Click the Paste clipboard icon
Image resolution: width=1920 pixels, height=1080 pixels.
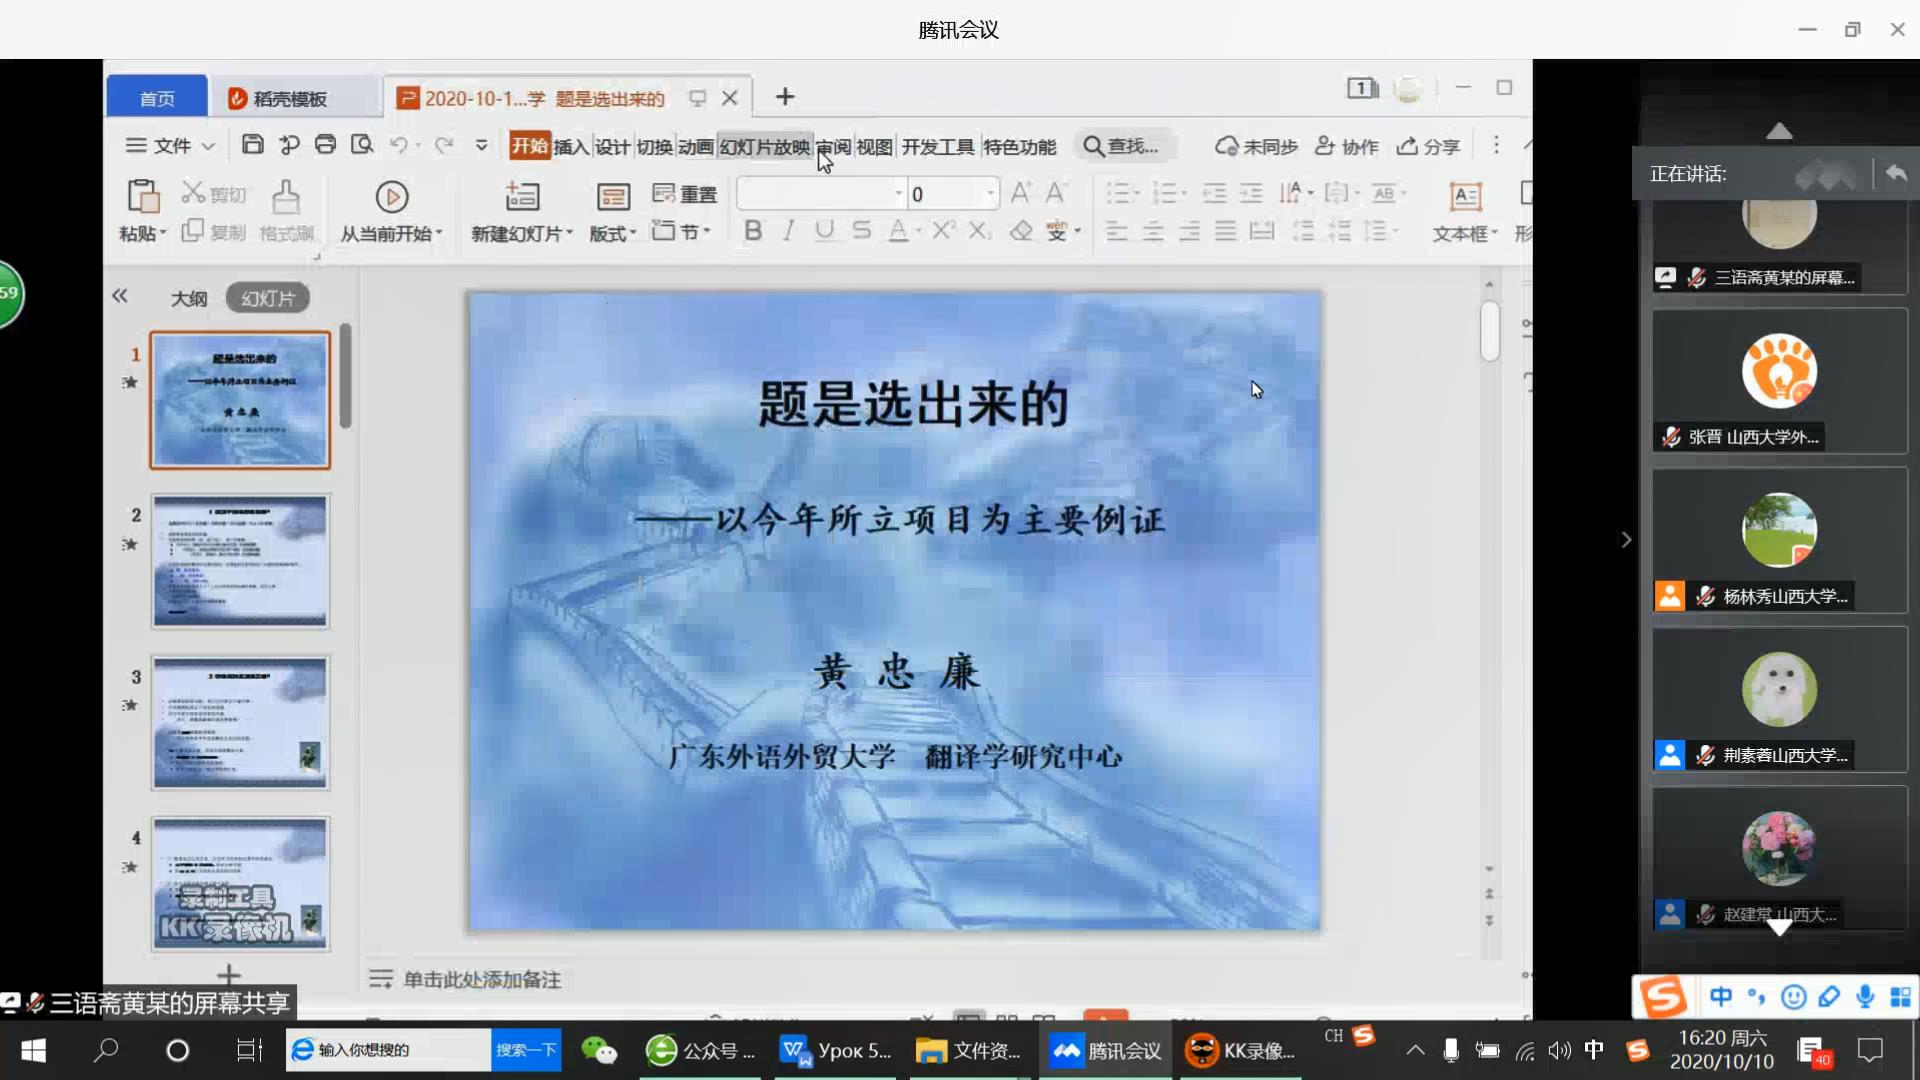pyautogui.click(x=143, y=197)
